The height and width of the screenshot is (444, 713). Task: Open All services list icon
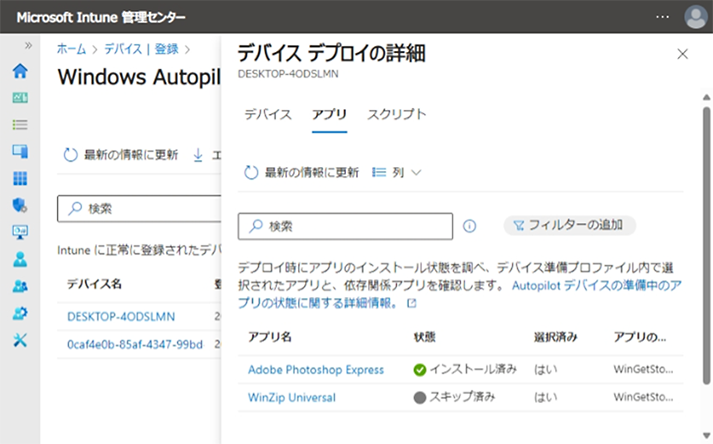tap(20, 125)
